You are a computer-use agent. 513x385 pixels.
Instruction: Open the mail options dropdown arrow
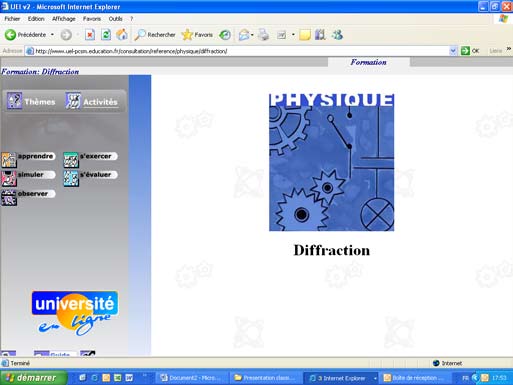point(252,35)
